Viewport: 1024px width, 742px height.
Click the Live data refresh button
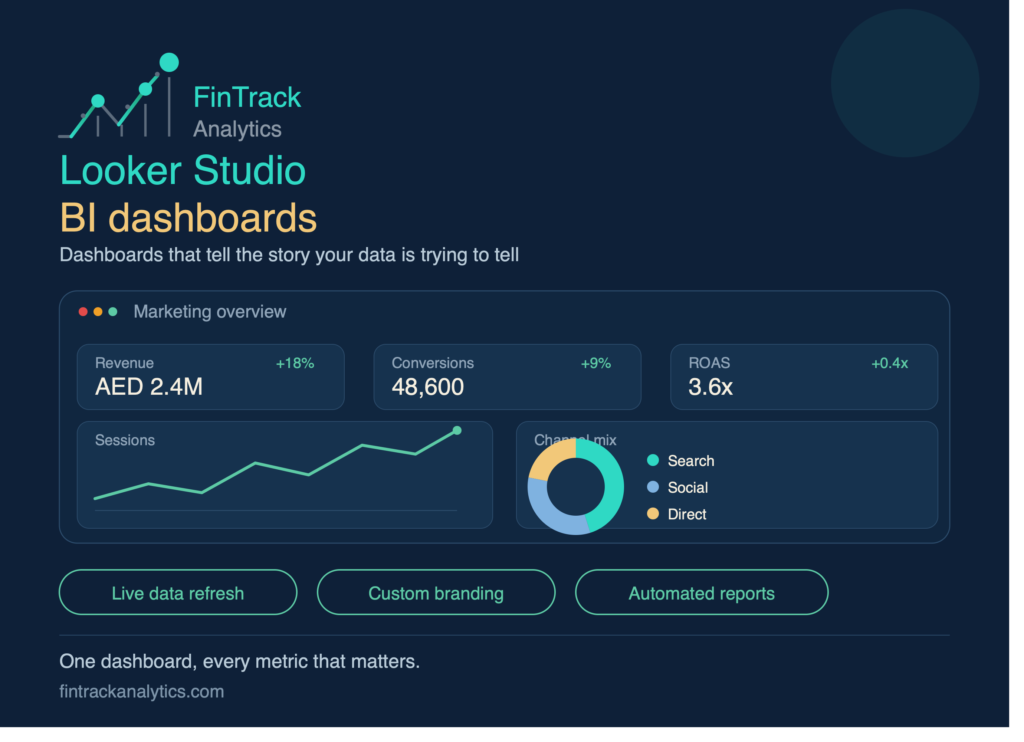tap(178, 592)
